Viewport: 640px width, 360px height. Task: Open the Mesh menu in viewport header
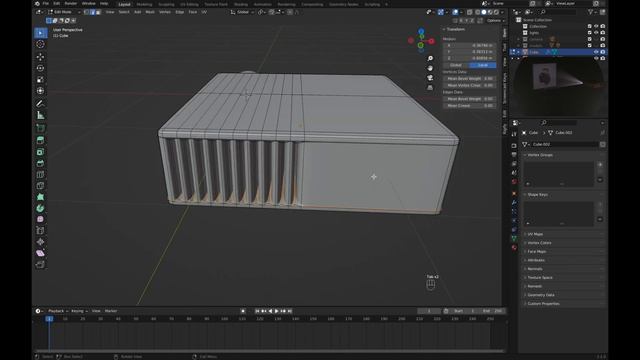click(x=150, y=12)
